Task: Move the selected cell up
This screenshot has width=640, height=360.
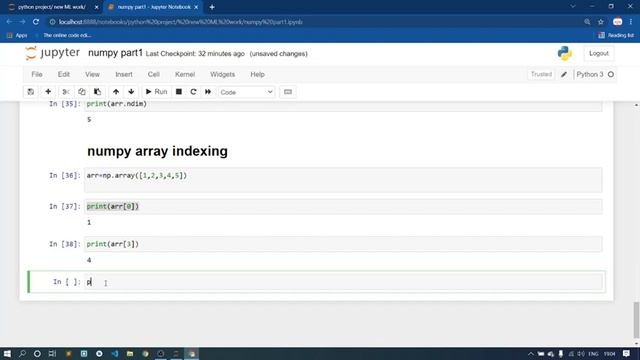Action: 116,92
